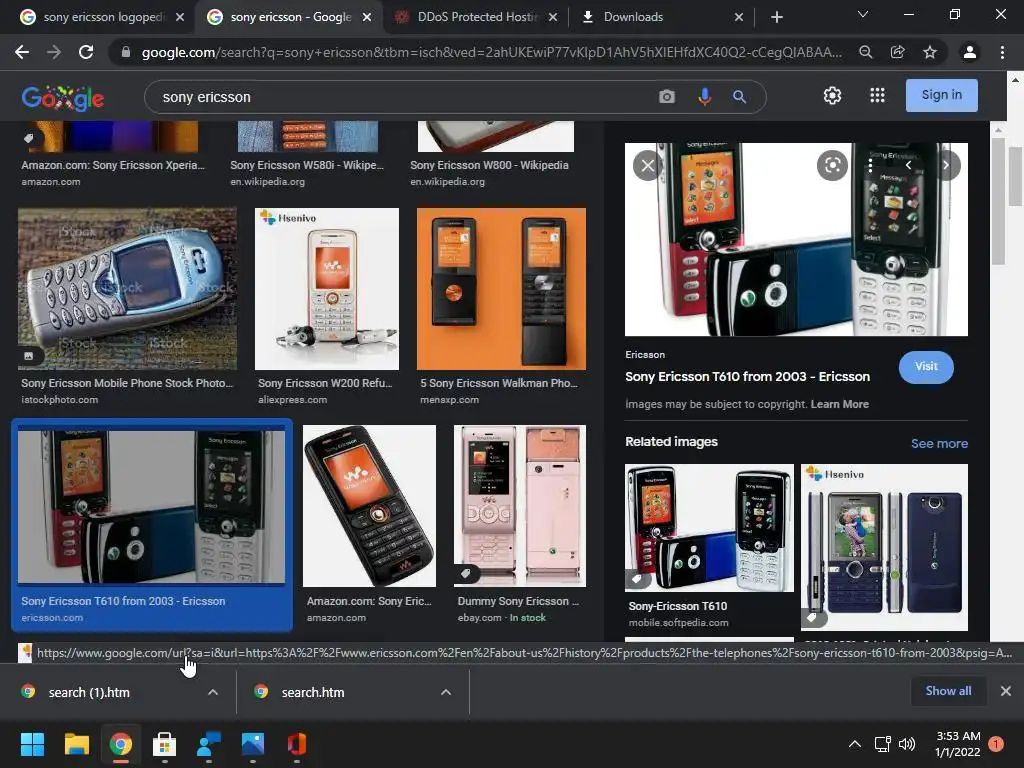Click Sony Ericsson W800 - Wikipedia caption
This screenshot has height=768, width=1024.
coord(489,165)
